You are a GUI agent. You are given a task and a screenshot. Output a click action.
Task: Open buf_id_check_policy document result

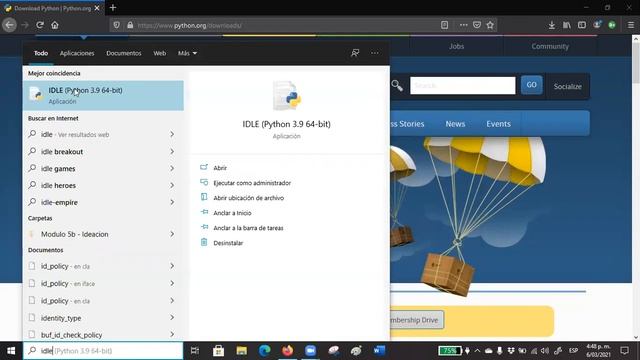click(x=71, y=335)
